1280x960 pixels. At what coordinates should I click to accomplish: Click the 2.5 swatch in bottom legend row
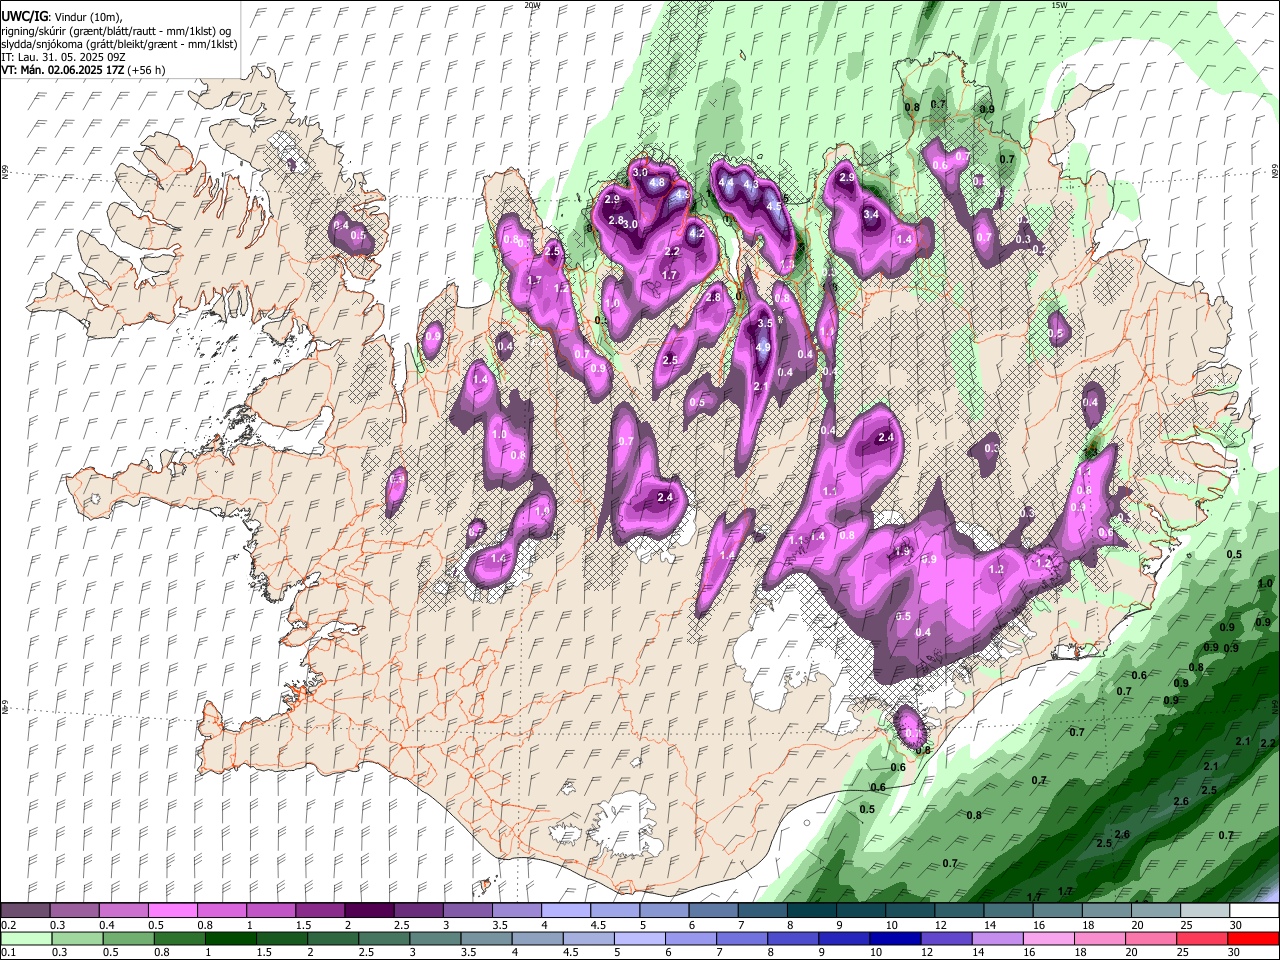[383, 939]
